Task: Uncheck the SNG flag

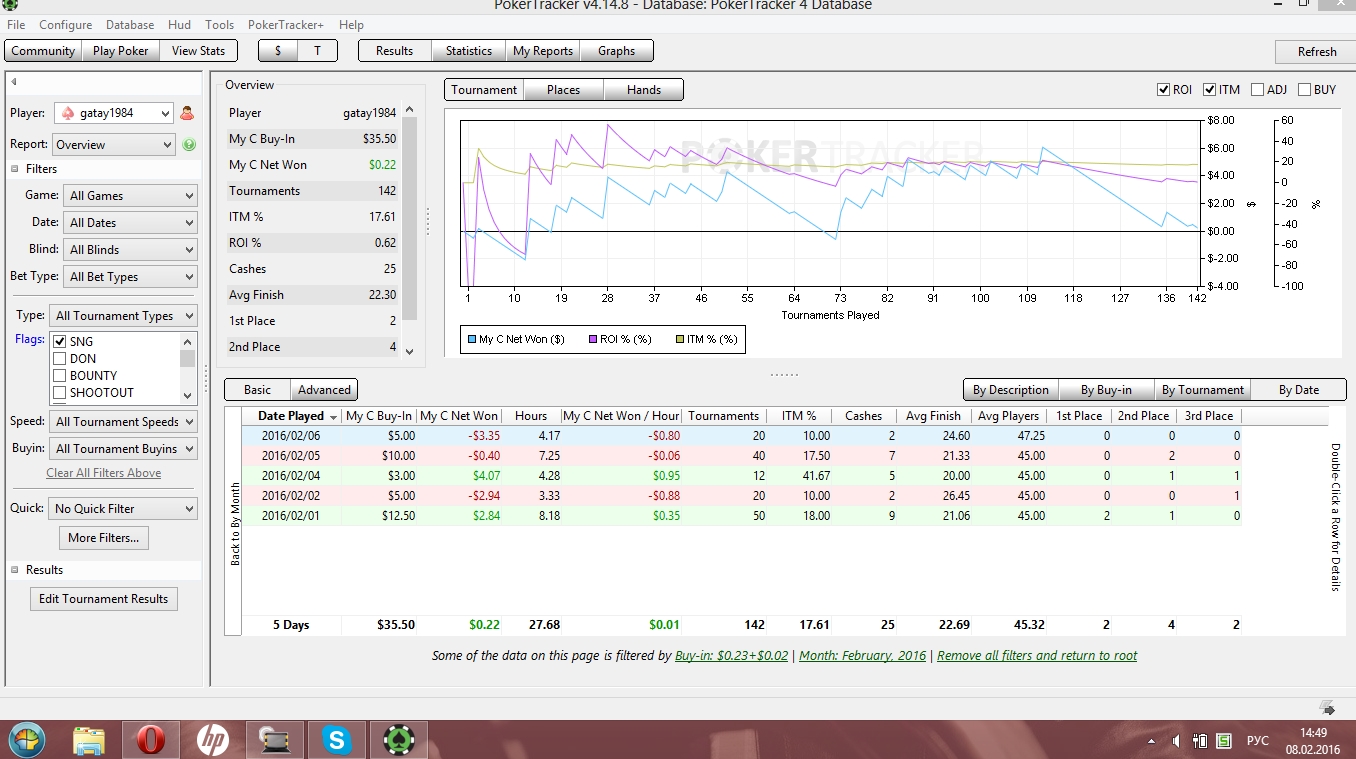Action: [x=60, y=342]
